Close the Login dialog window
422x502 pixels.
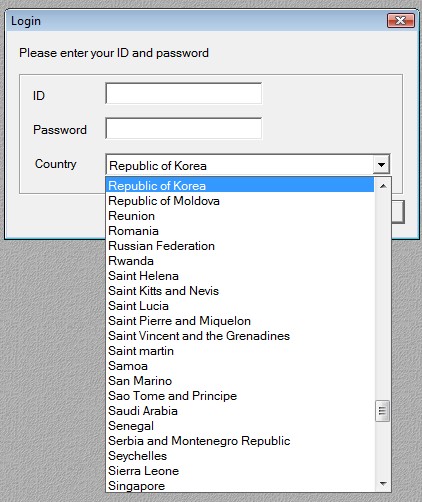401,21
